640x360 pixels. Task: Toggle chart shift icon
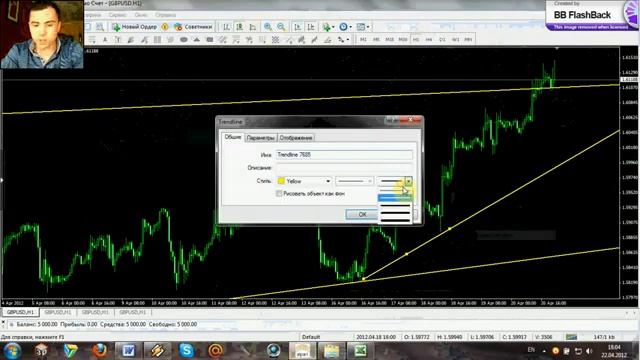point(311,27)
